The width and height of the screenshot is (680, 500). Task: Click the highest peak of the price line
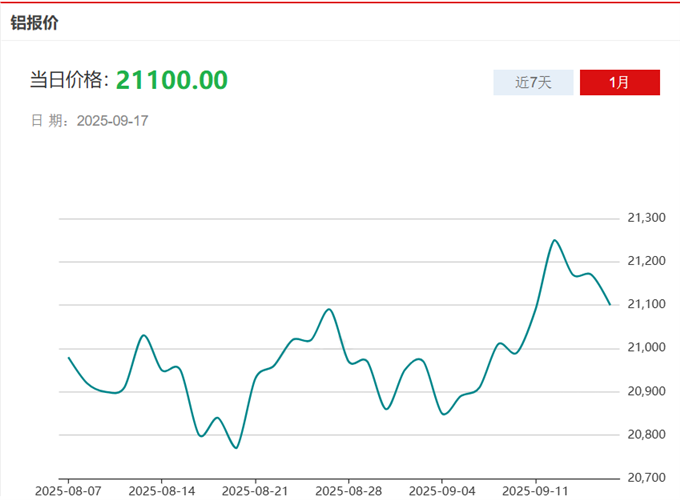pyautogui.click(x=555, y=240)
